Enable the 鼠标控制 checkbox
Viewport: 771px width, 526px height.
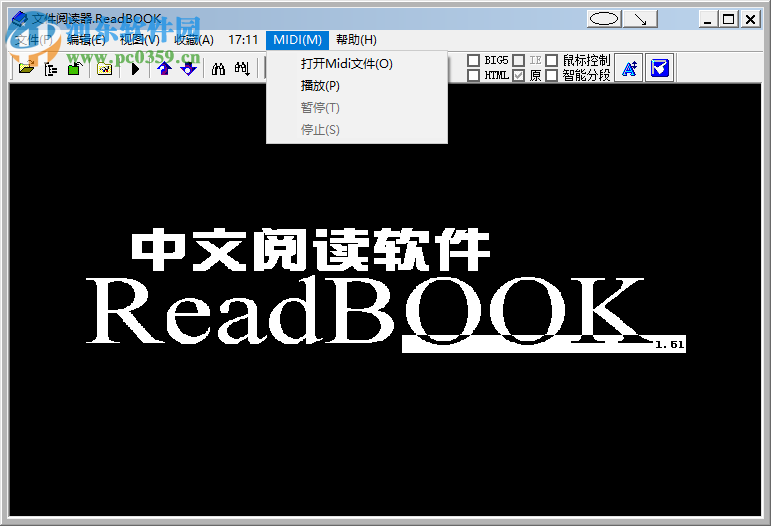552,60
